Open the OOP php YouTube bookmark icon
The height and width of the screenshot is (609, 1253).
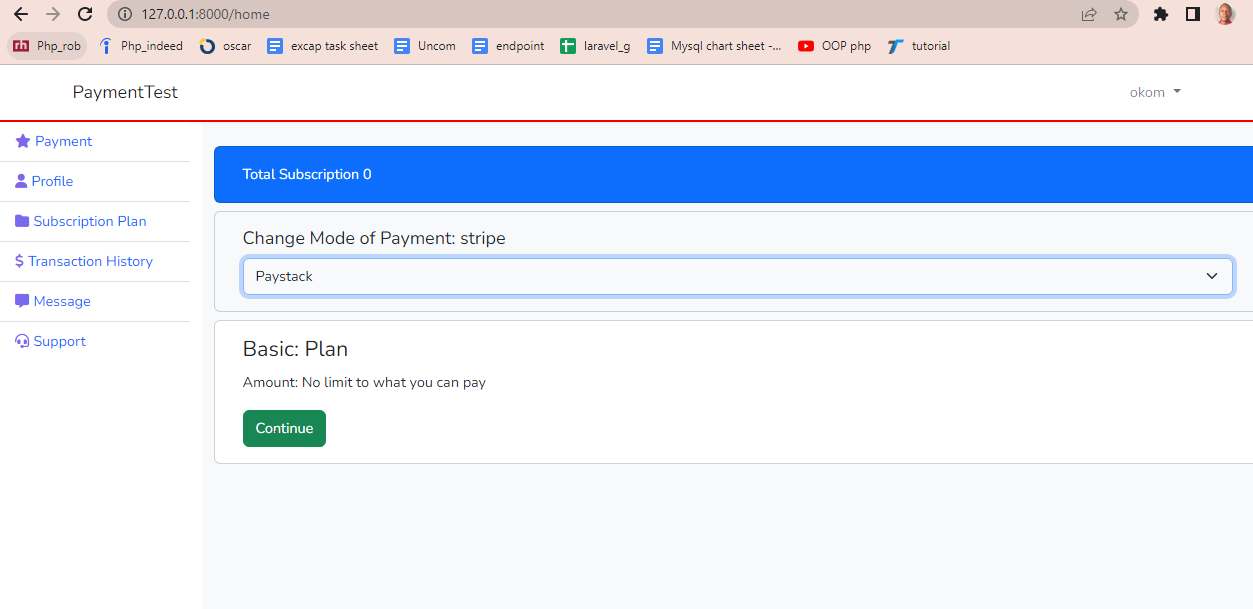[804, 46]
